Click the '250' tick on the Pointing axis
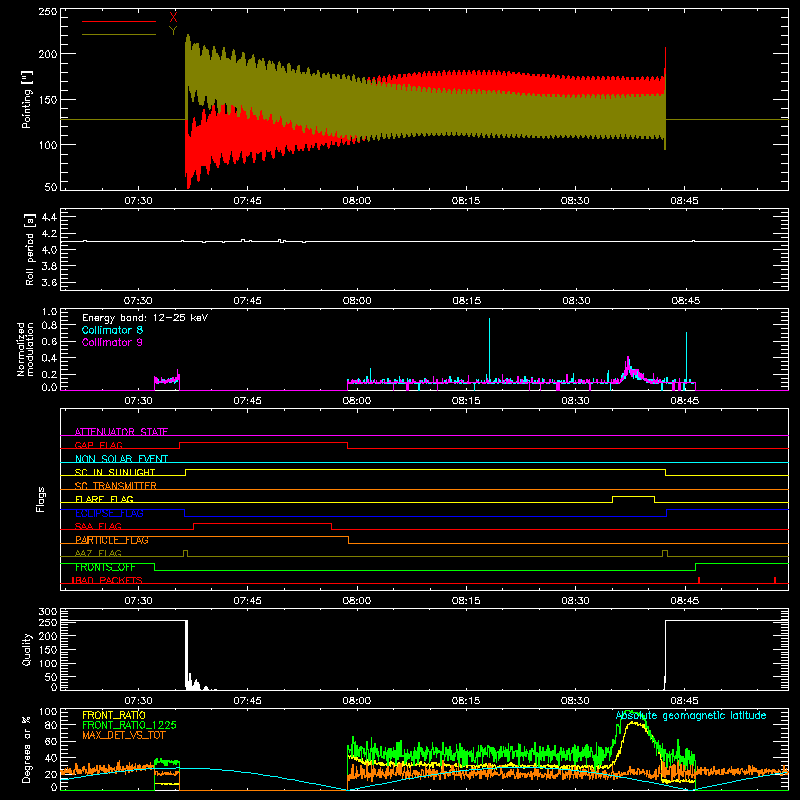The image size is (800, 800). coord(47,11)
